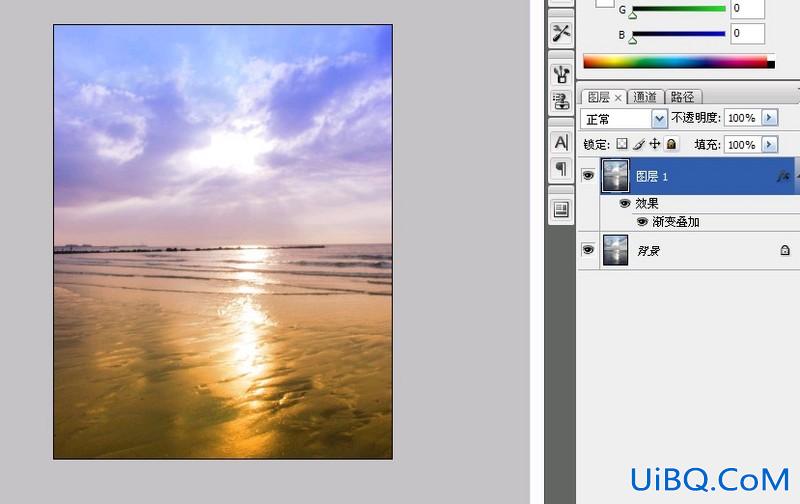Screen dimensions: 800x504
Task: Open the 填充 fill slider arrow
Action: (x=769, y=145)
